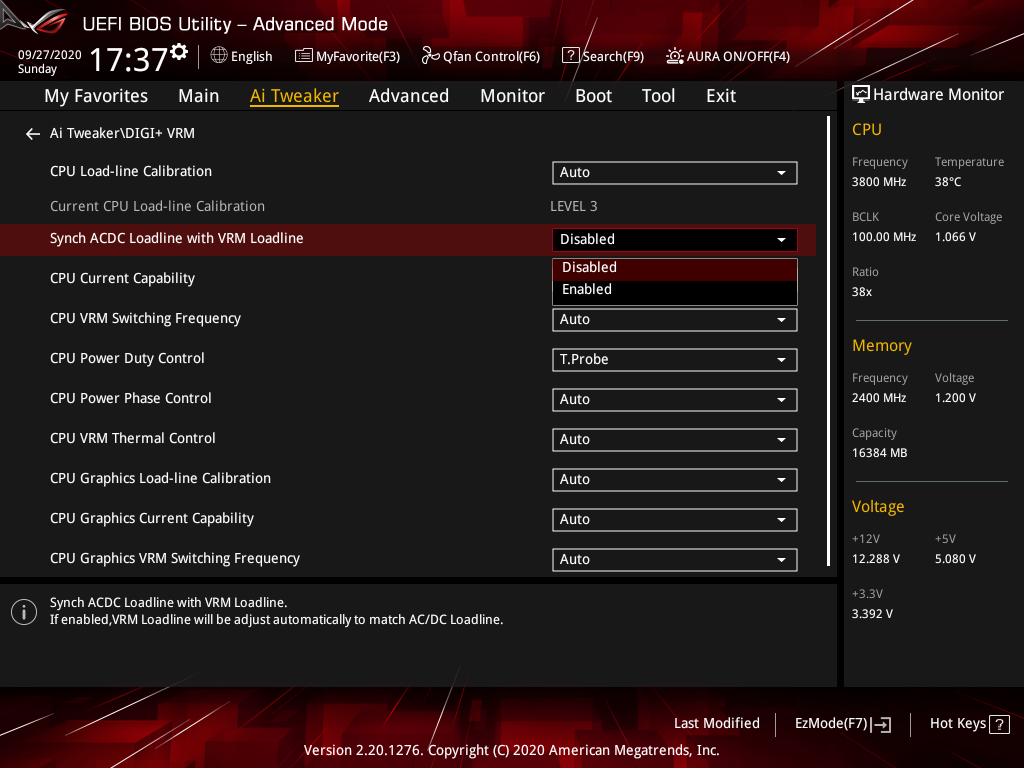Image resolution: width=1024 pixels, height=768 pixels.
Task: Click the 09/27/2020 date text
Action: pos(50,55)
